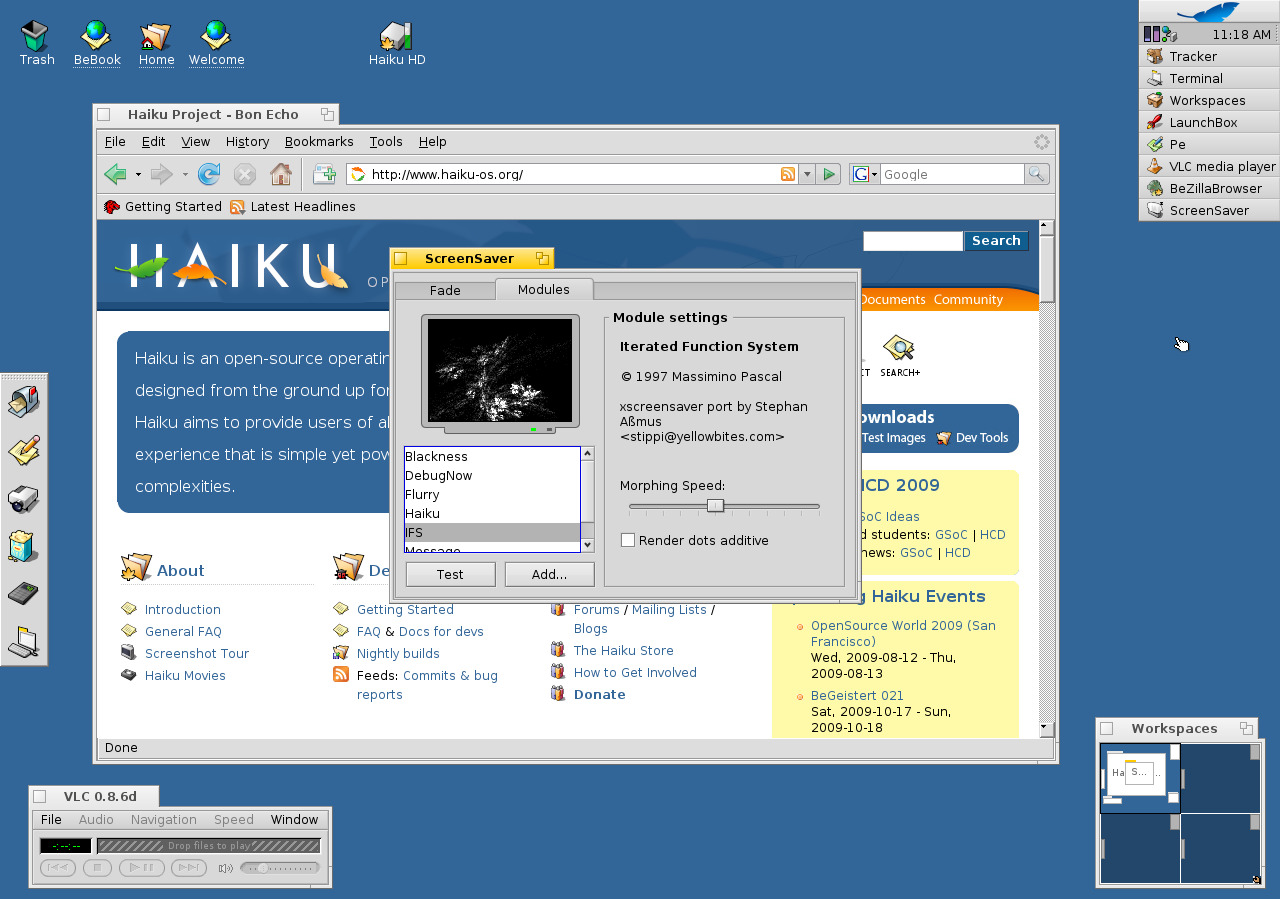Image resolution: width=1280 pixels, height=899 pixels.
Task: Click the RSS feed icon in the address bar
Action: [787, 174]
